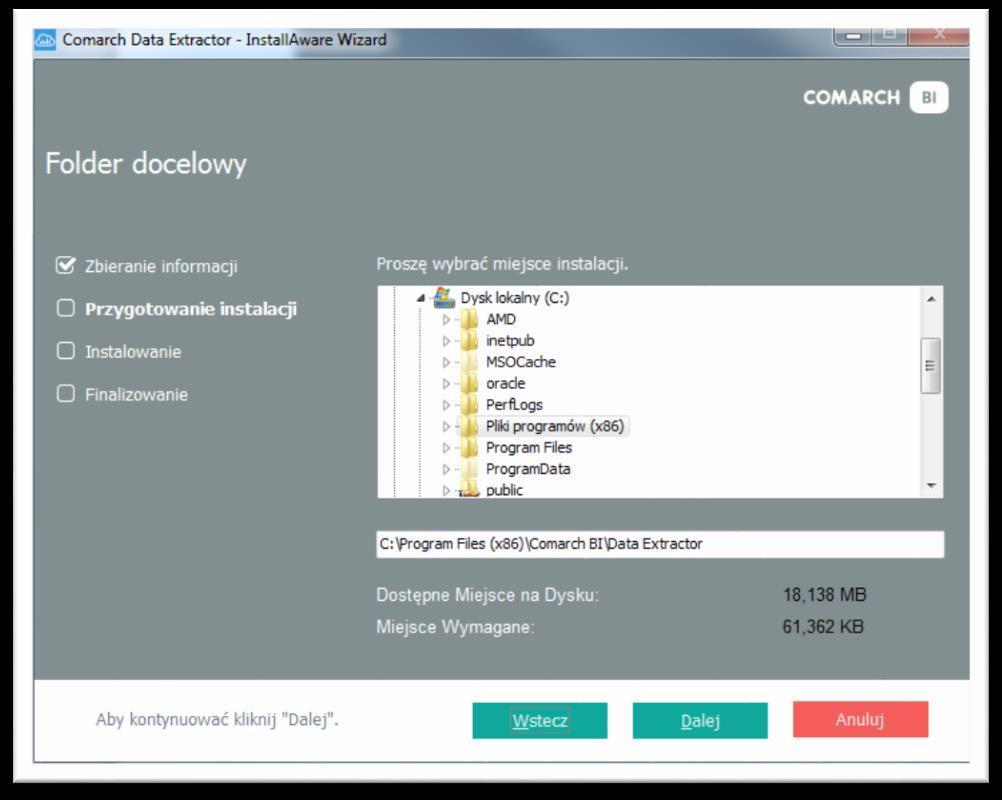Click the Folder docelowy heading
The height and width of the screenshot is (800, 1002).
tap(146, 164)
